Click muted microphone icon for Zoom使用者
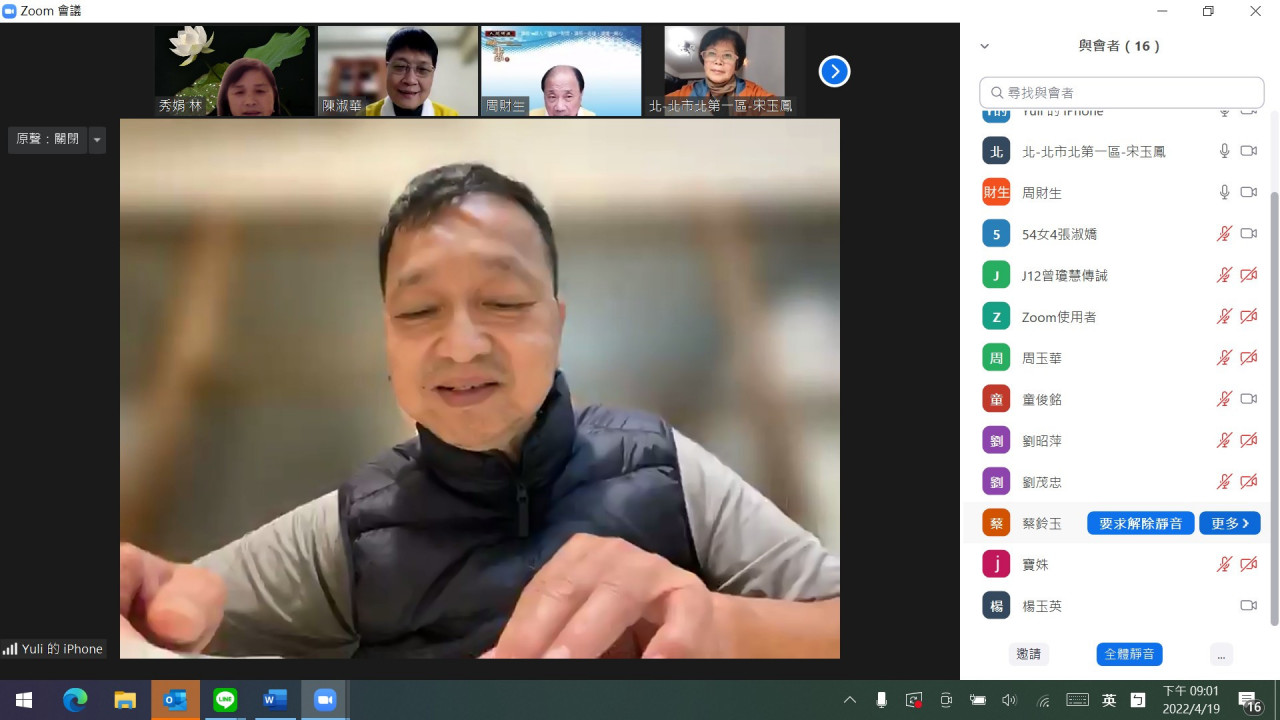This screenshot has height=720, width=1280. pyautogui.click(x=1224, y=316)
